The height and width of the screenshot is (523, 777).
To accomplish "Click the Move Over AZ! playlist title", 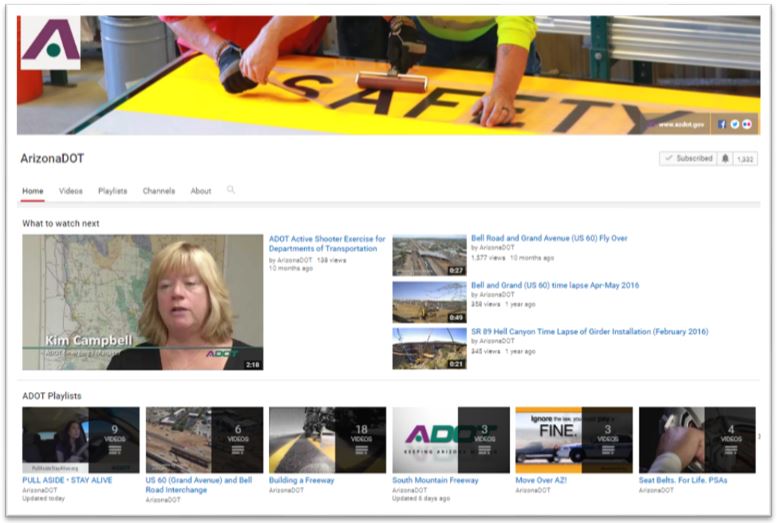I will [541, 480].
